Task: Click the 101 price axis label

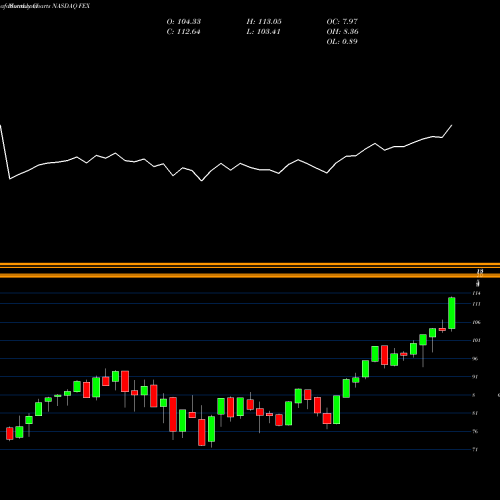Action: click(x=476, y=340)
